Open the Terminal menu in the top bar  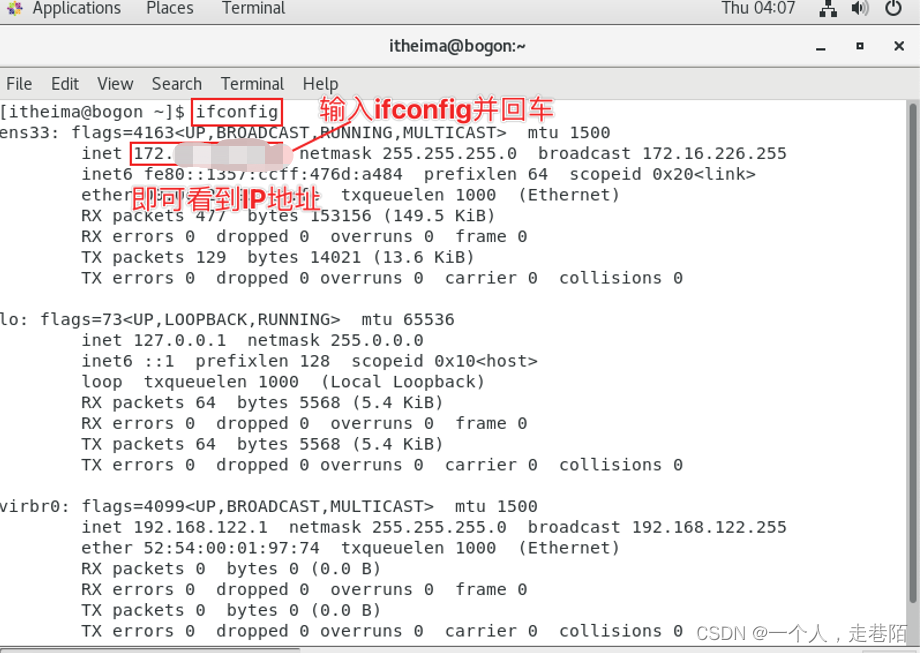[252, 9]
